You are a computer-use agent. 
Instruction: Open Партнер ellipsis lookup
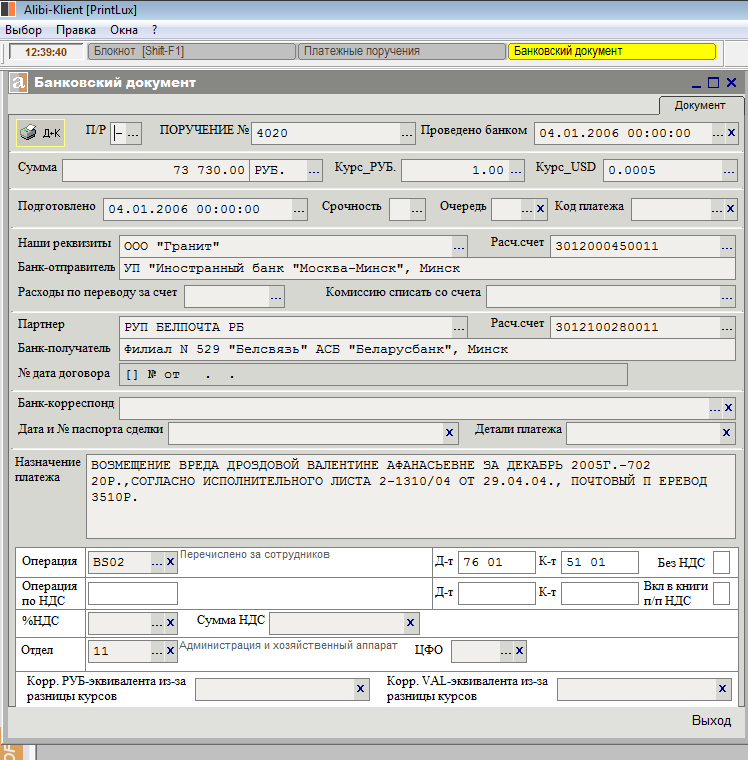tap(459, 328)
